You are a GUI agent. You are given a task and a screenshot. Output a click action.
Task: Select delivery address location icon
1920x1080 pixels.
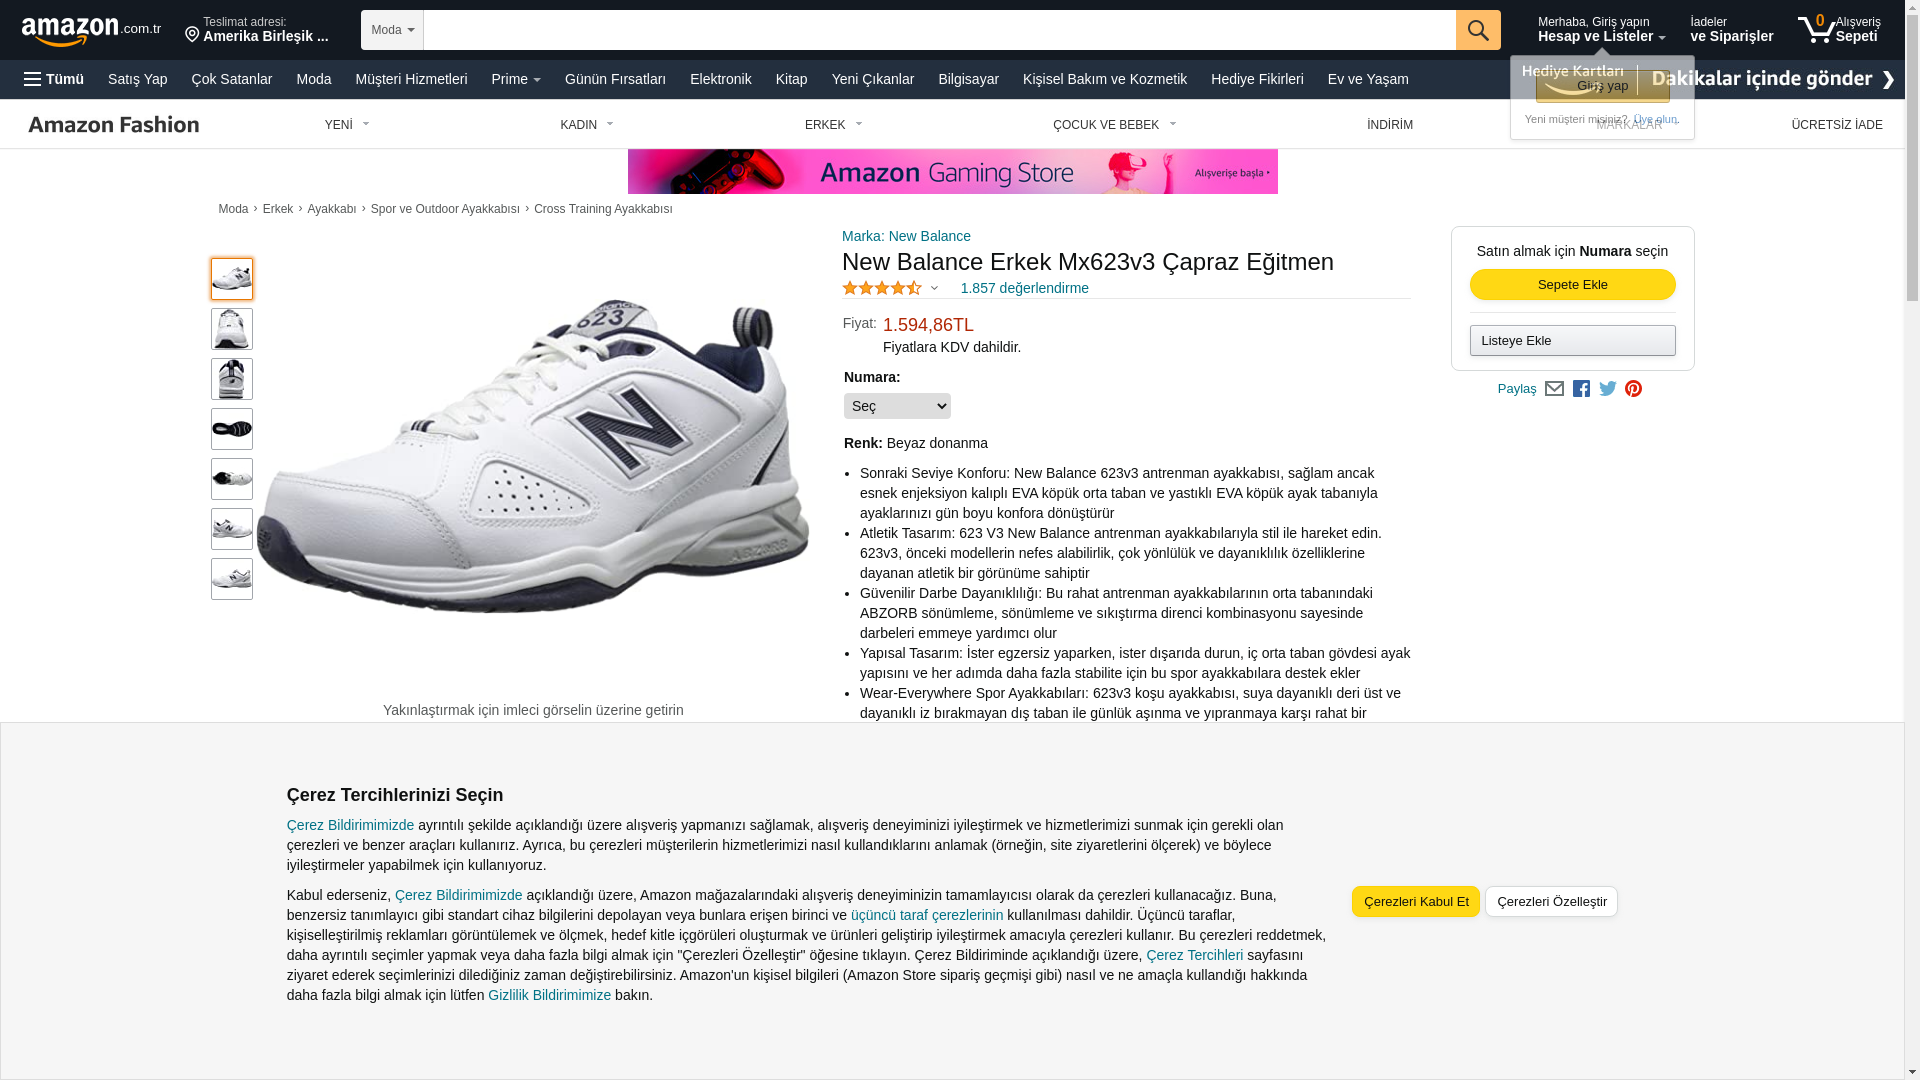pyautogui.click(x=192, y=35)
